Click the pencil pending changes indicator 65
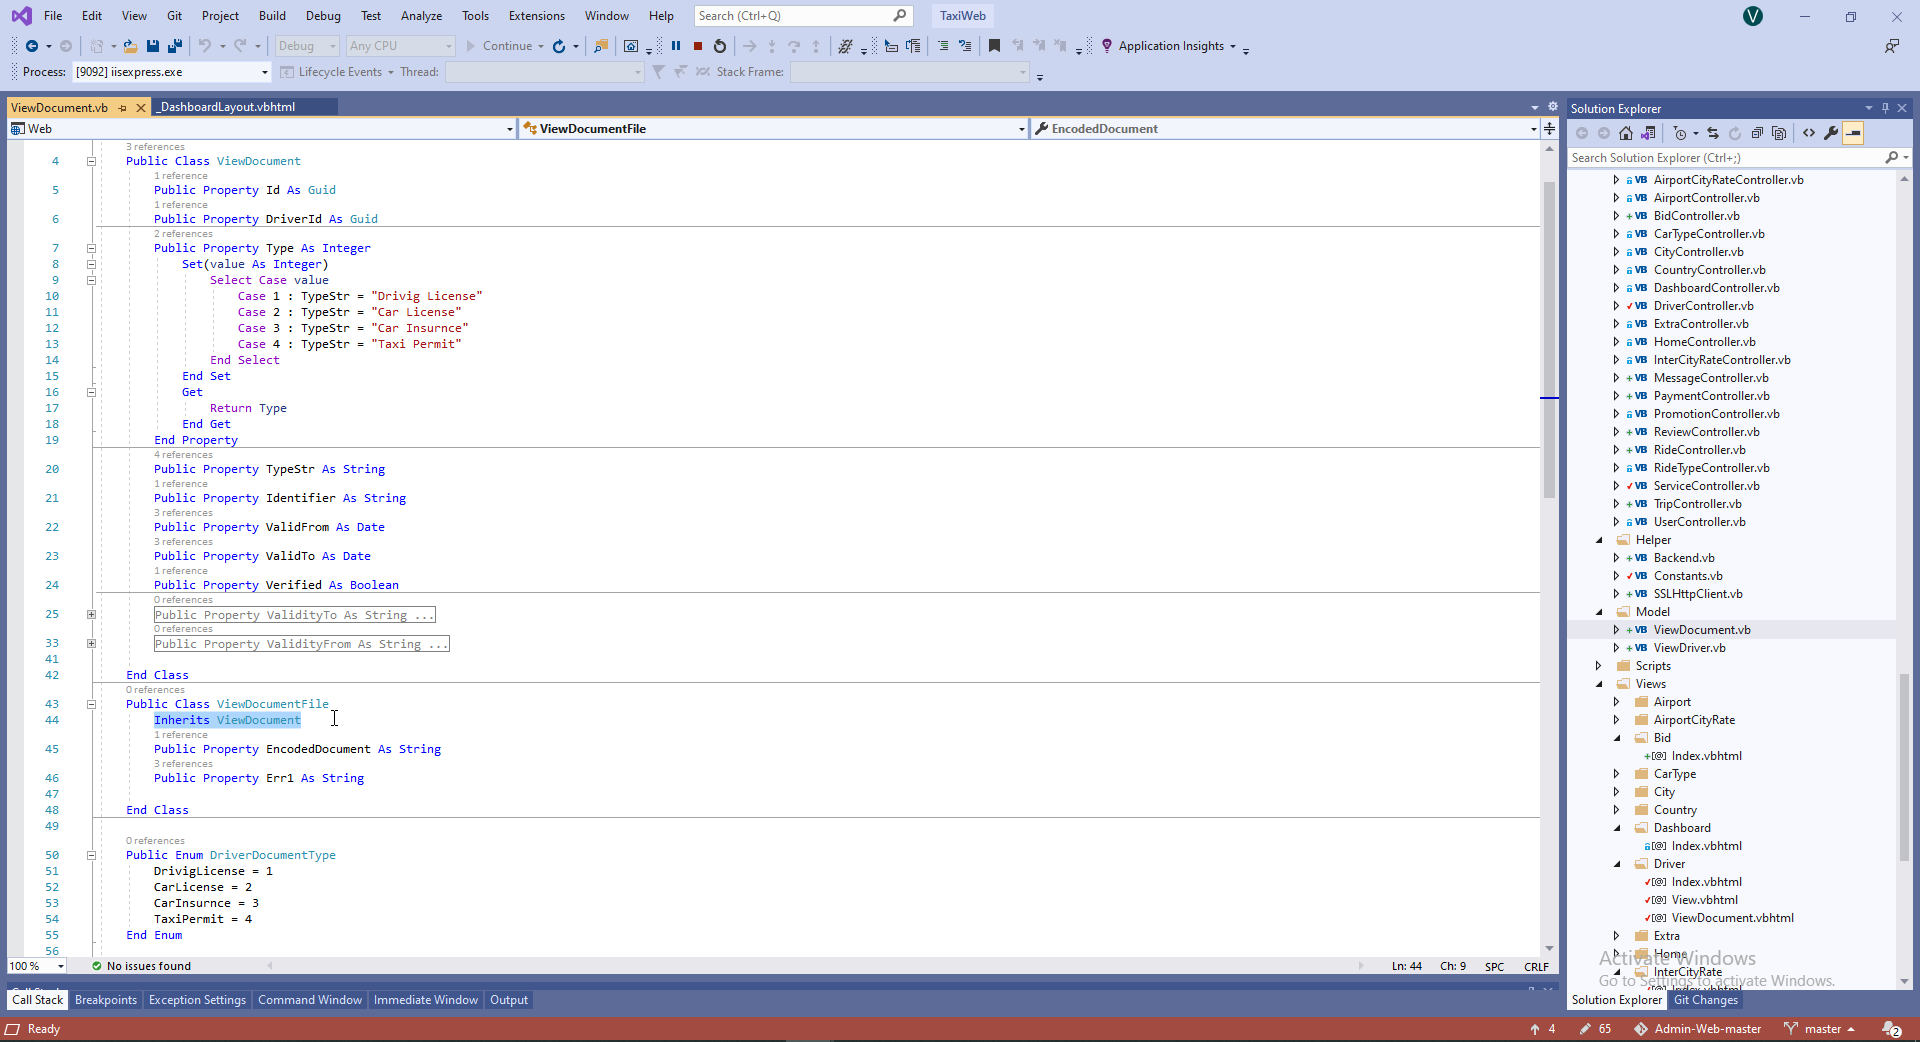The image size is (1920, 1042). [x=1596, y=1029]
